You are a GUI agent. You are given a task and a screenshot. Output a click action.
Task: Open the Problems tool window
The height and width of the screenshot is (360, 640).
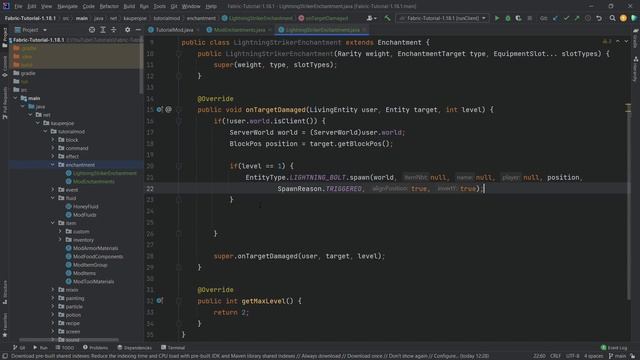pos(96,348)
